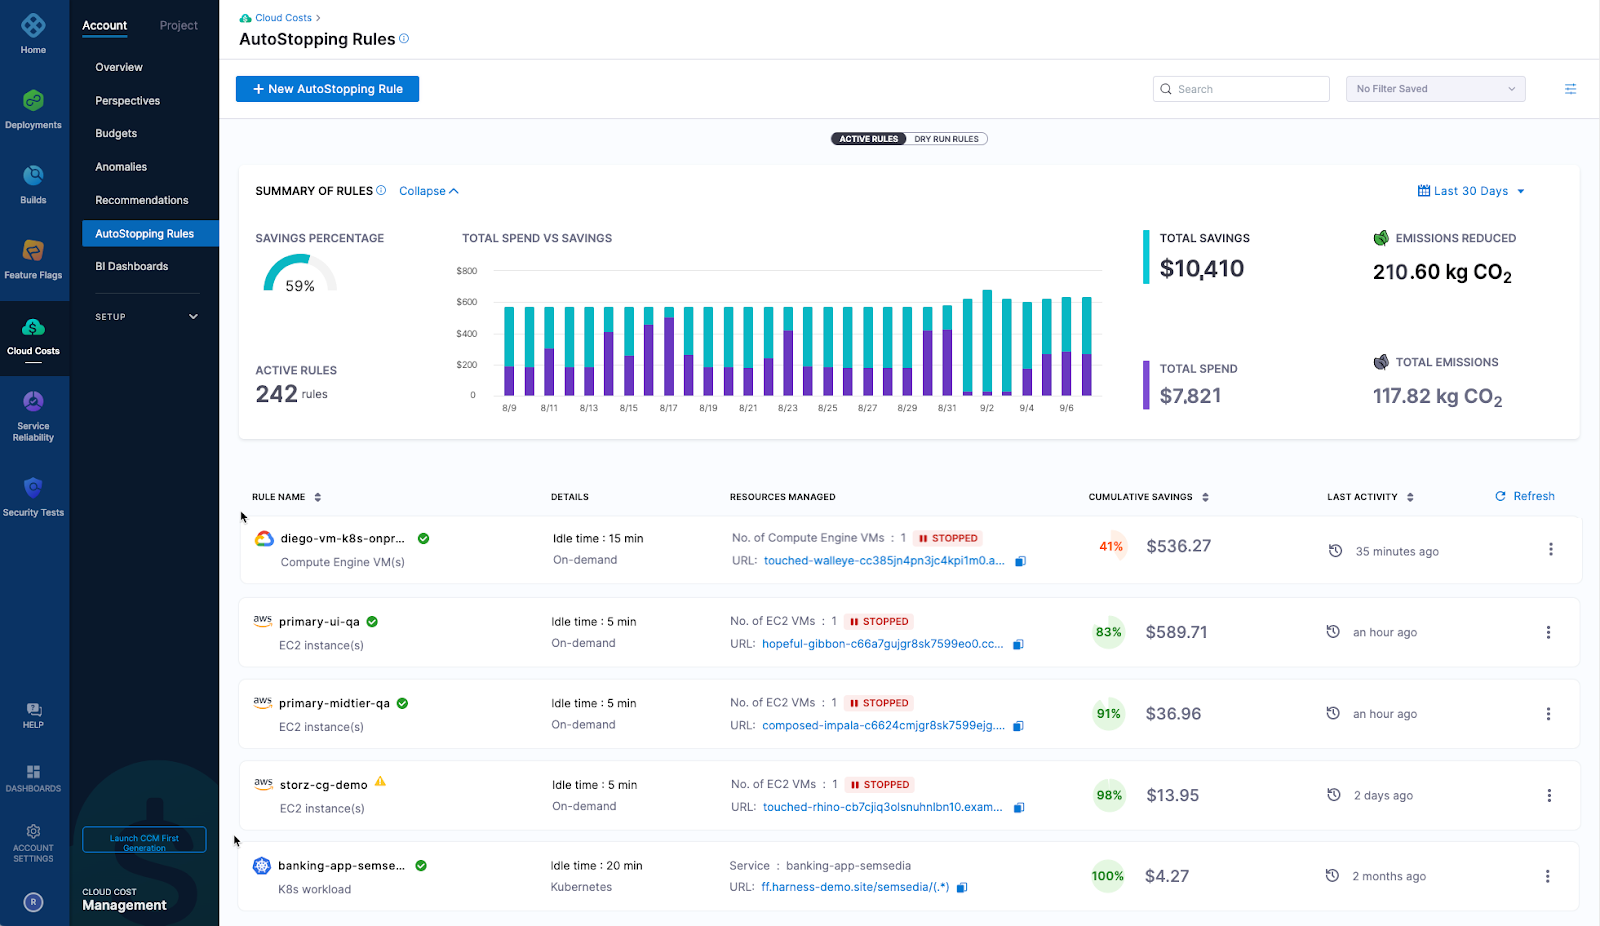Open Account Settings gear icon

tap(33, 832)
